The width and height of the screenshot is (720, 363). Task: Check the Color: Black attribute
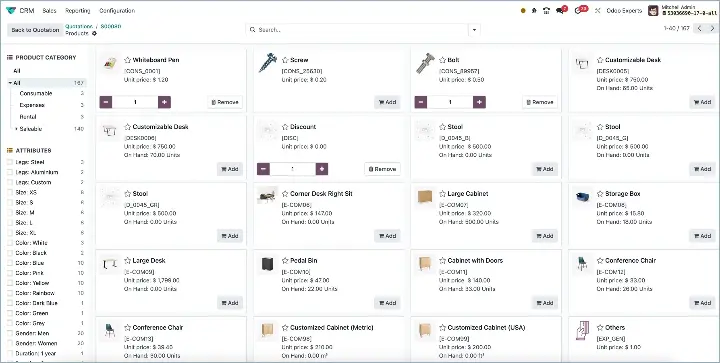10,253
